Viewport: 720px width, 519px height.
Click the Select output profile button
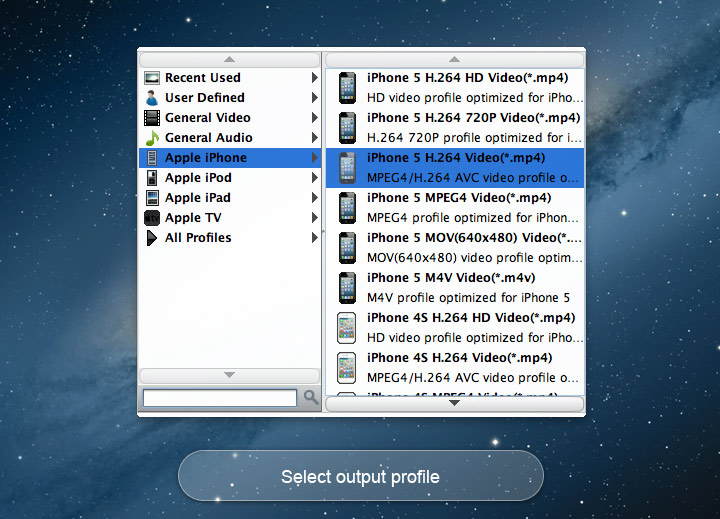[x=361, y=476]
